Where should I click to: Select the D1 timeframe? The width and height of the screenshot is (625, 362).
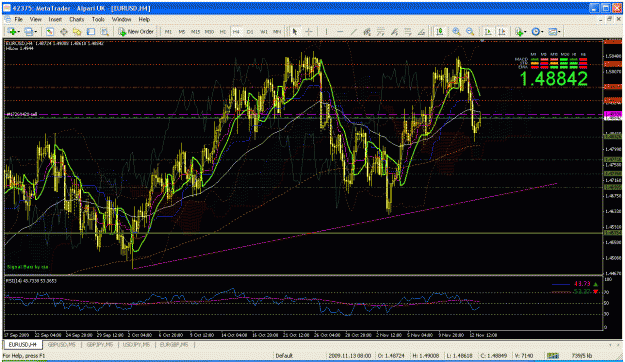pyautogui.click(x=250, y=31)
